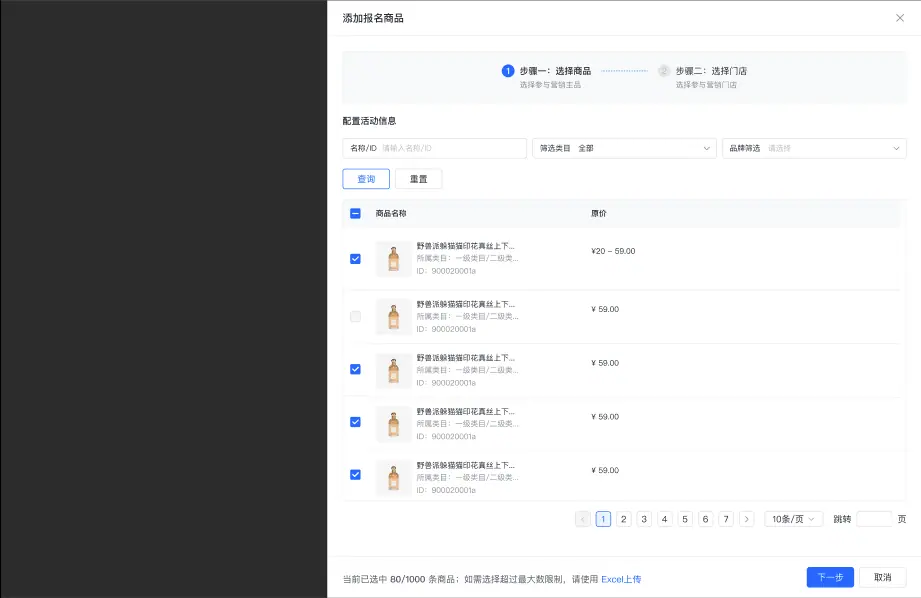Click the second product row thumbnail

click(394, 317)
